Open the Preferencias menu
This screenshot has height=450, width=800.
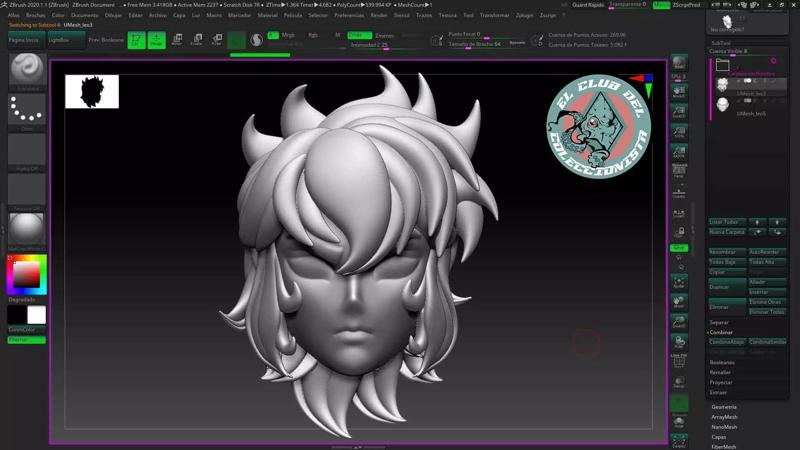click(x=349, y=16)
